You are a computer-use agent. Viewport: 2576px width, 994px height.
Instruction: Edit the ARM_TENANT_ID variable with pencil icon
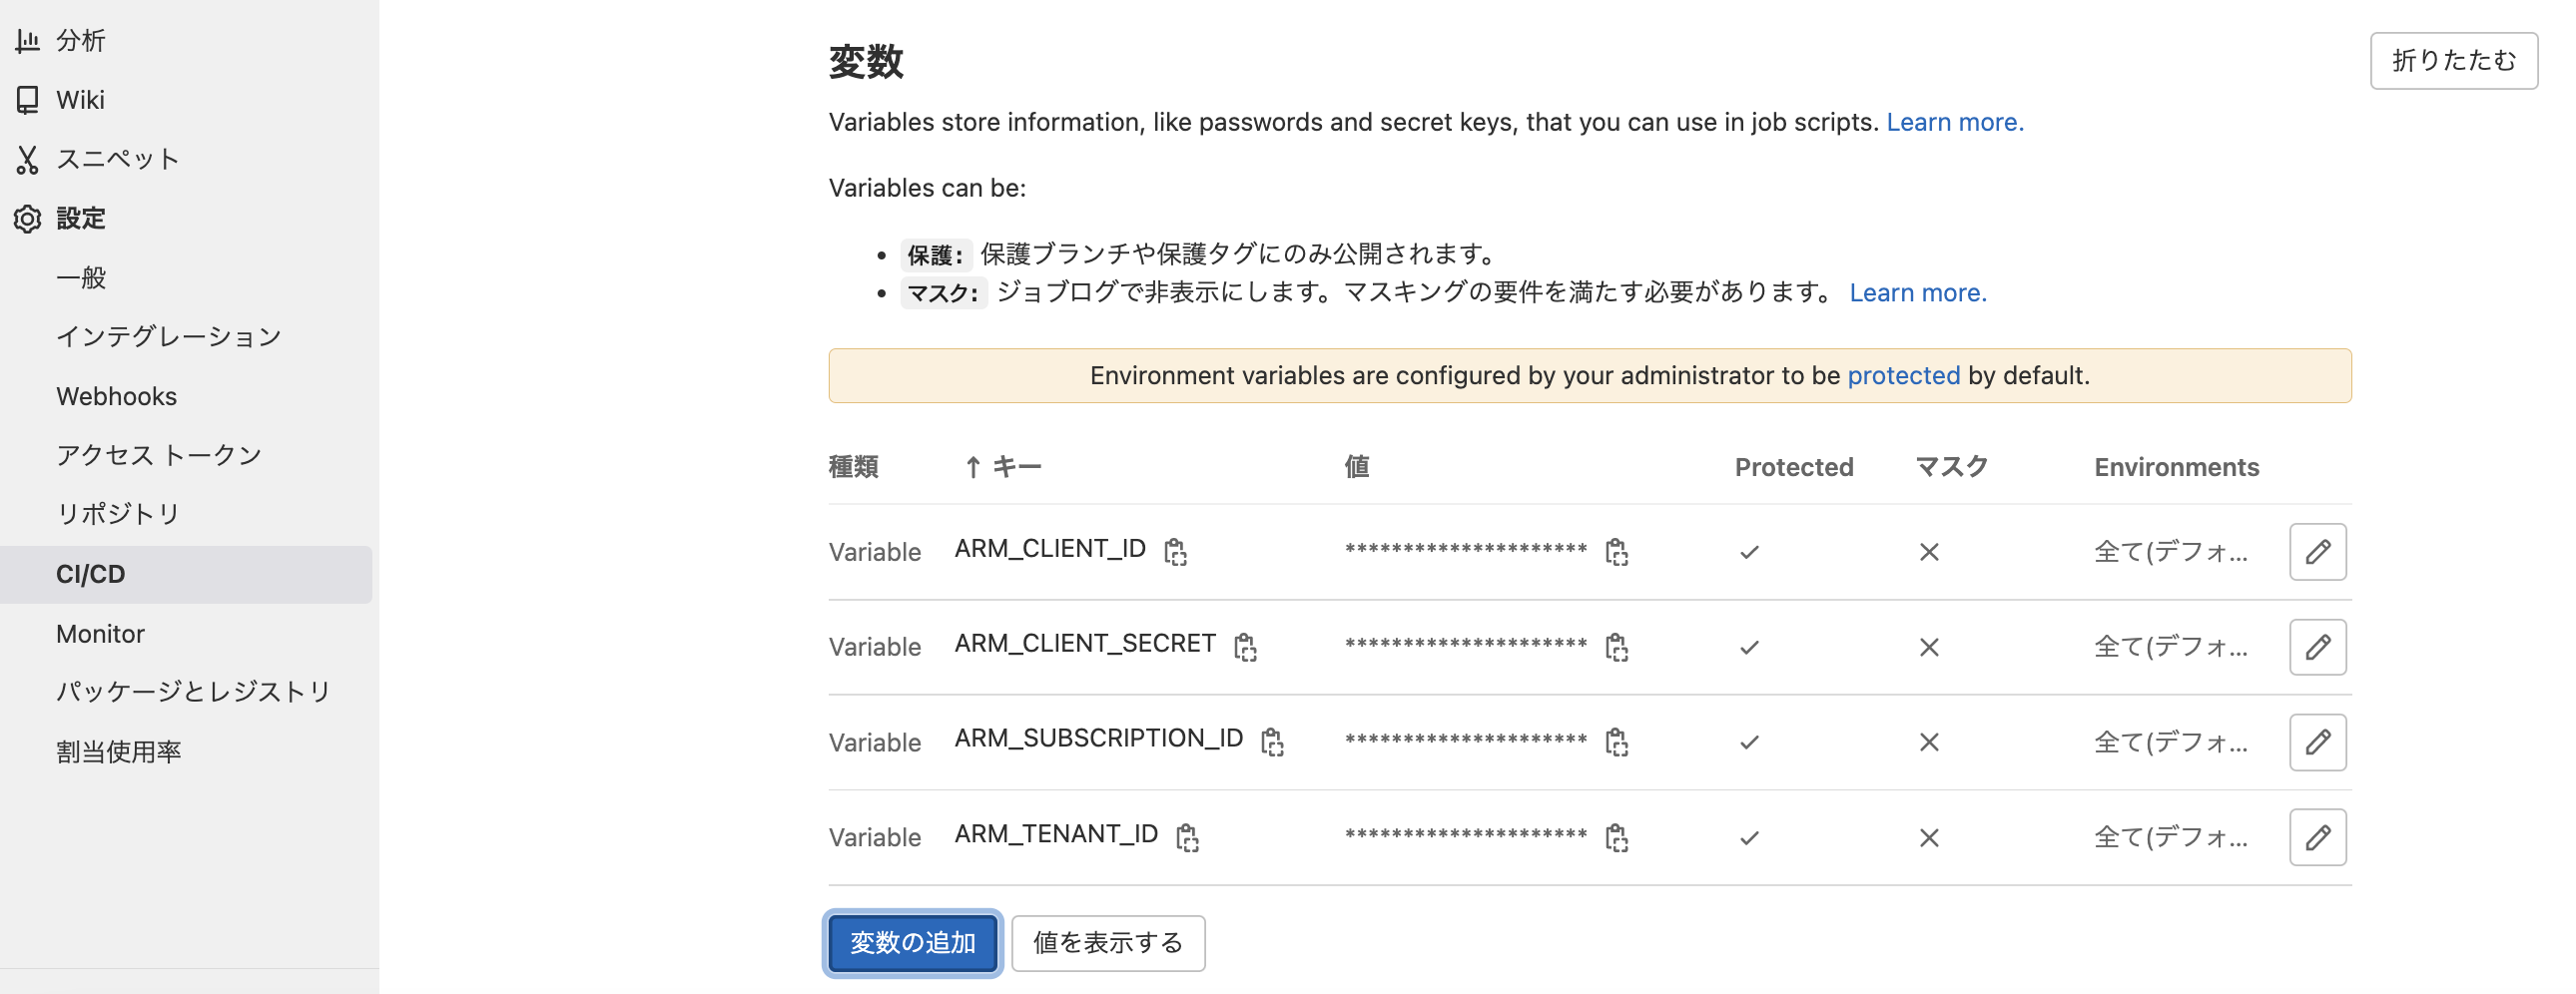click(x=2318, y=837)
